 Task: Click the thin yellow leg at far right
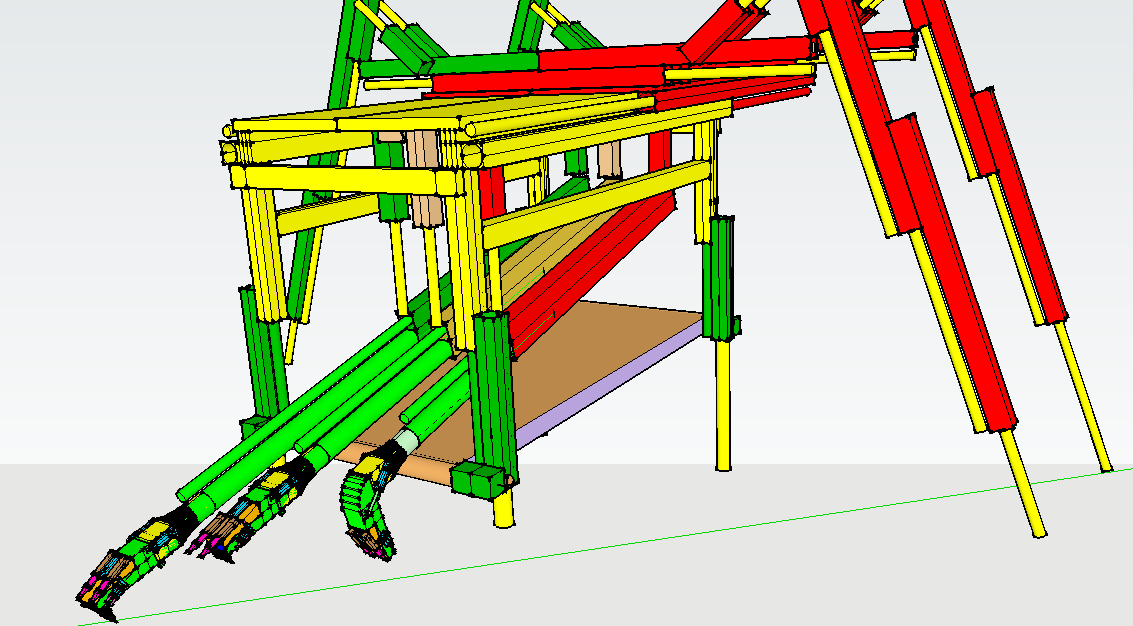pyautogui.click(x=1080, y=398)
